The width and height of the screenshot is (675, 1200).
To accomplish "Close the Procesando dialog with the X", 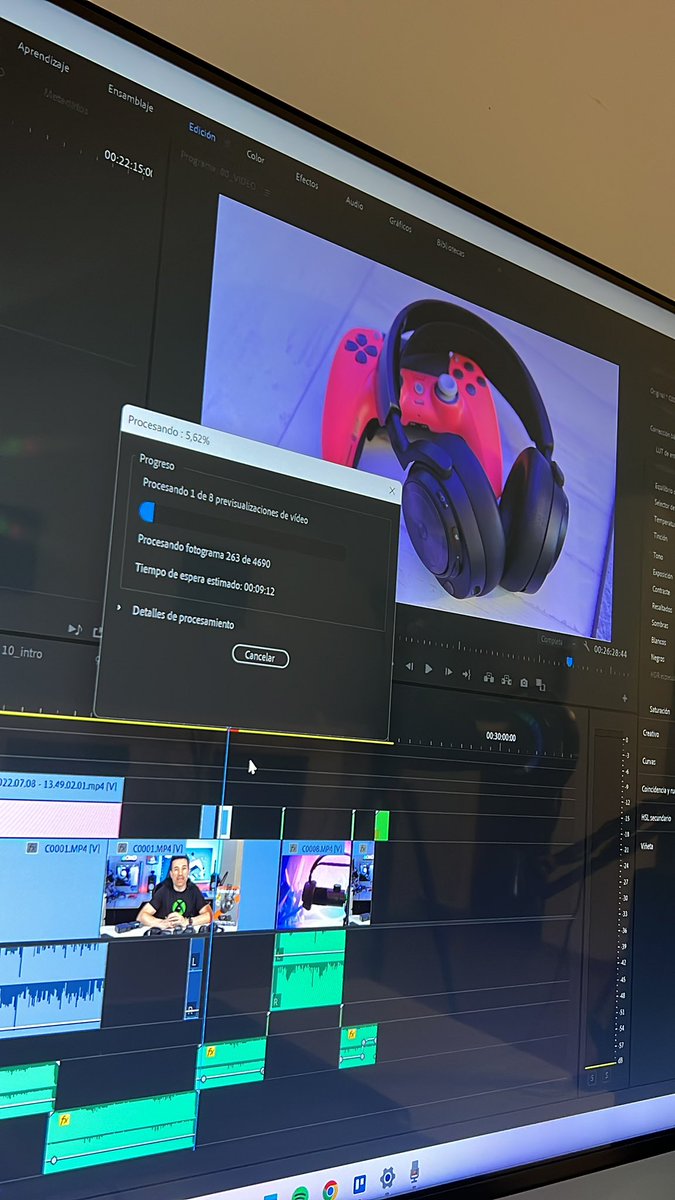I will click(x=392, y=491).
